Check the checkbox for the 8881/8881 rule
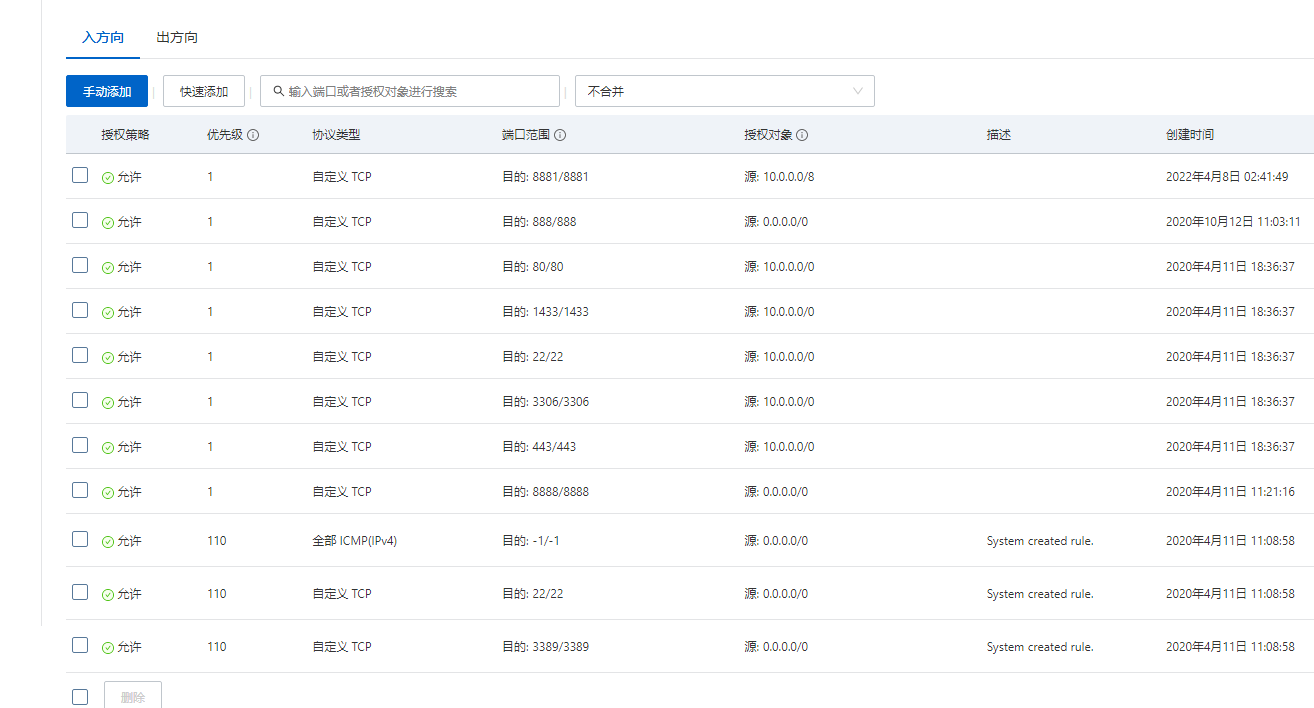The height and width of the screenshot is (708, 1314). point(80,174)
